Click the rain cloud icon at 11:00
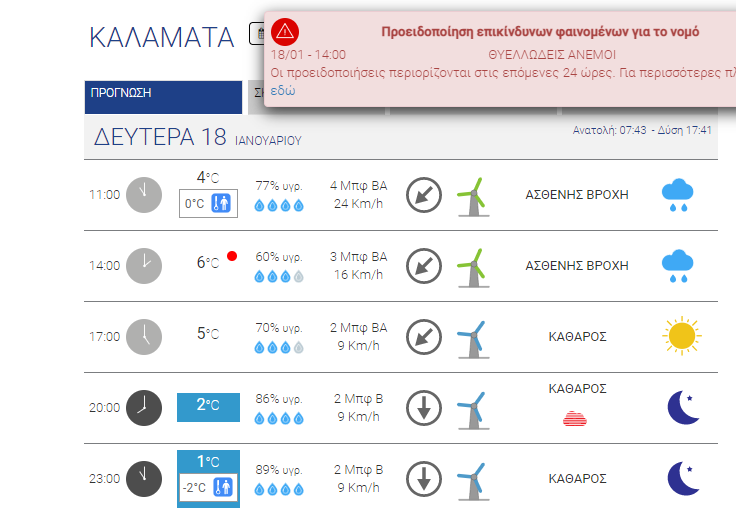This screenshot has width=736, height=514. coord(677,195)
